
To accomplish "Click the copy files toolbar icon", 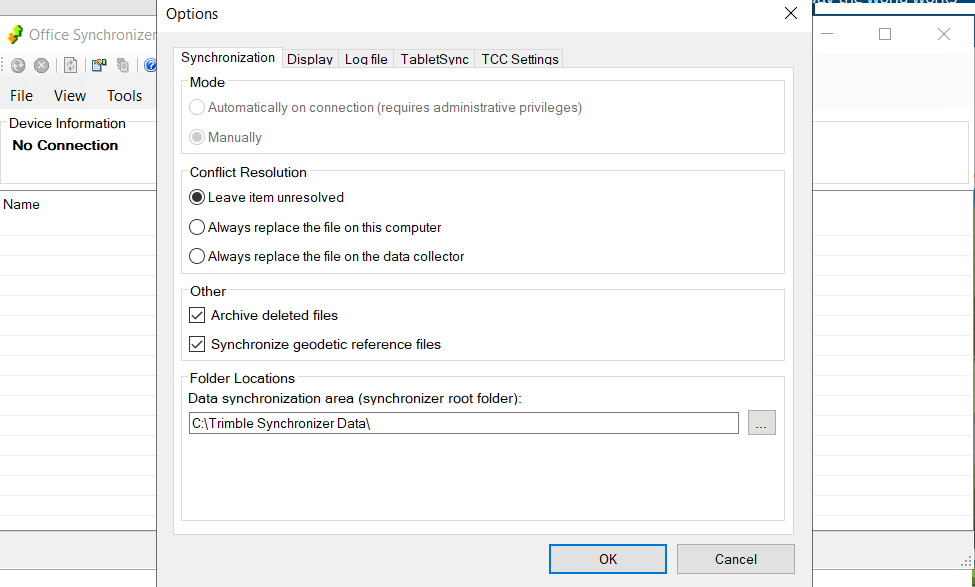I will tap(122, 65).
